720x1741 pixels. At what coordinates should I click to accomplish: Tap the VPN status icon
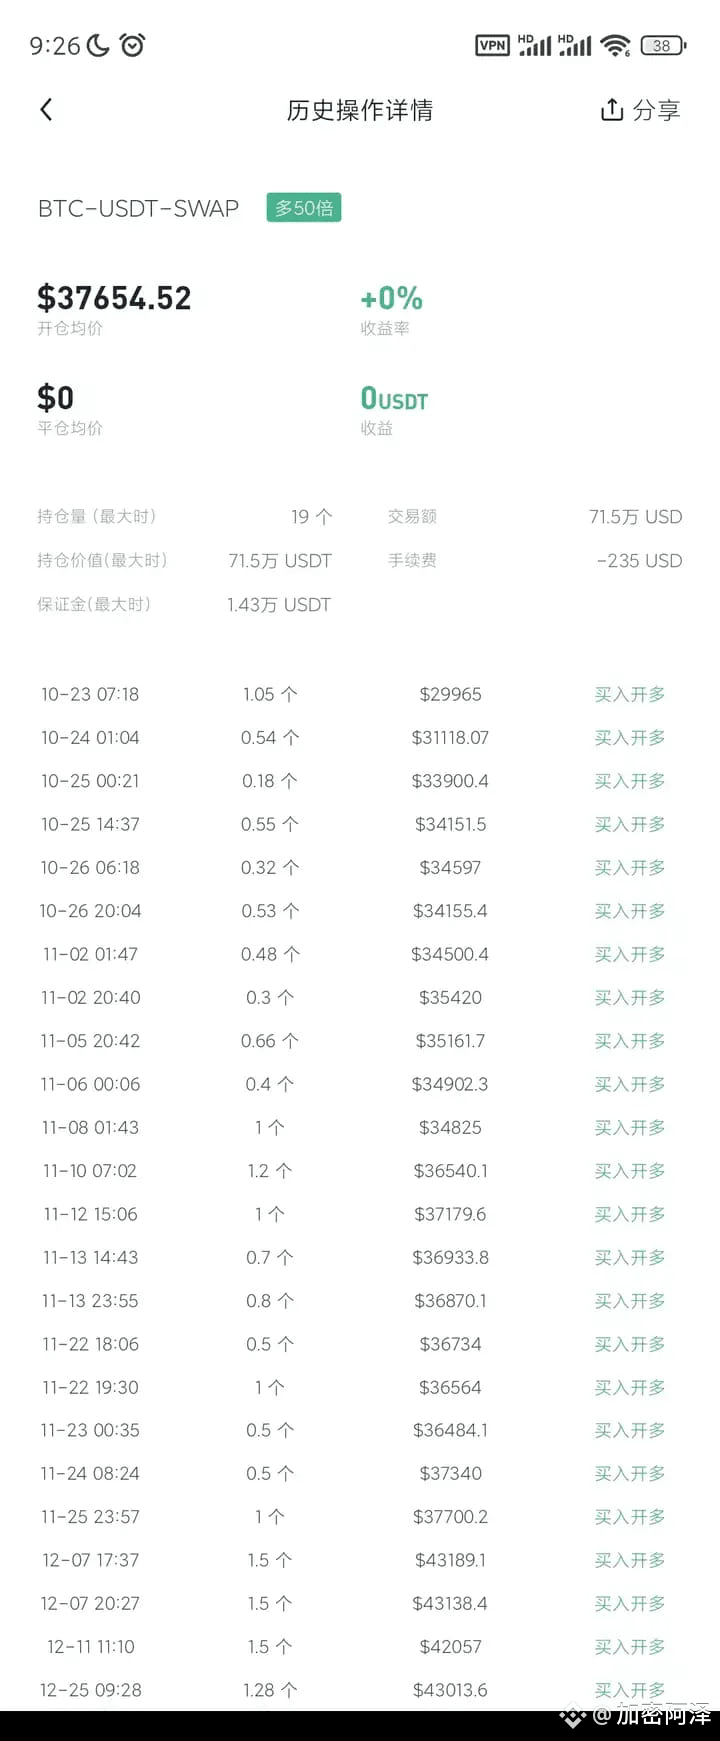pyautogui.click(x=492, y=45)
